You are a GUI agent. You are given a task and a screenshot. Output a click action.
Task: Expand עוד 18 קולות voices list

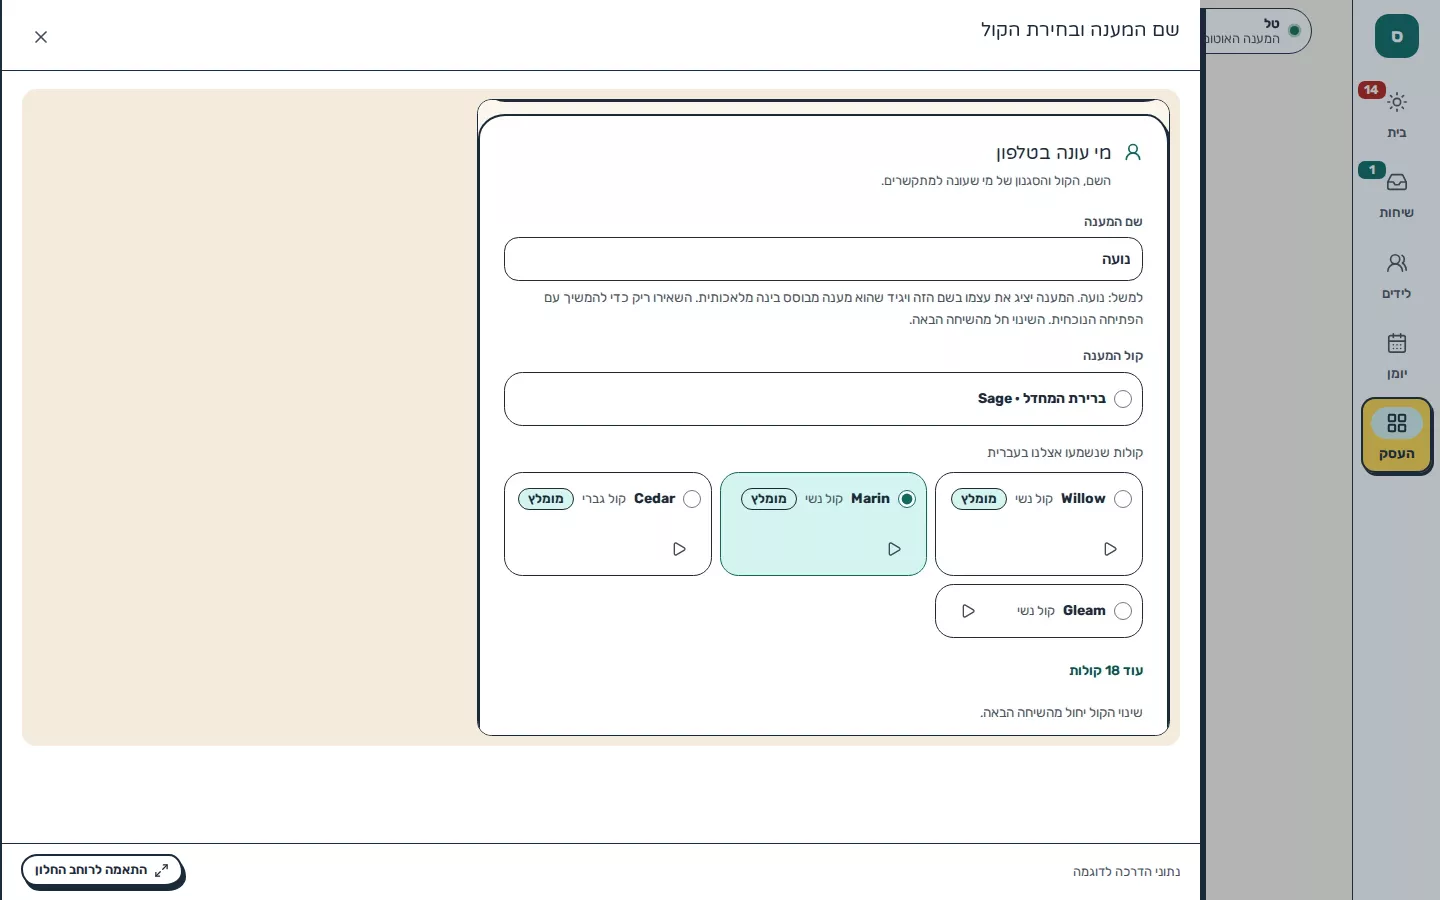[1106, 671]
